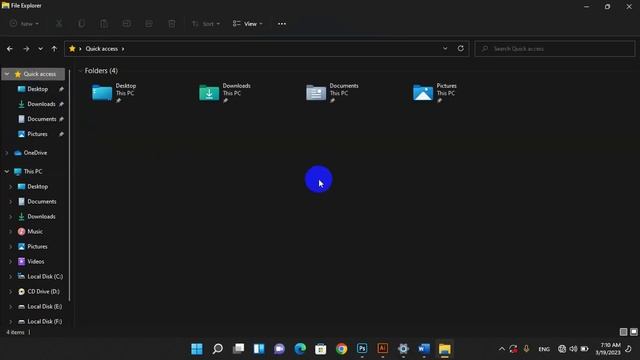Open Widgets from taskbar
This screenshot has height=360, width=640.
click(259, 349)
